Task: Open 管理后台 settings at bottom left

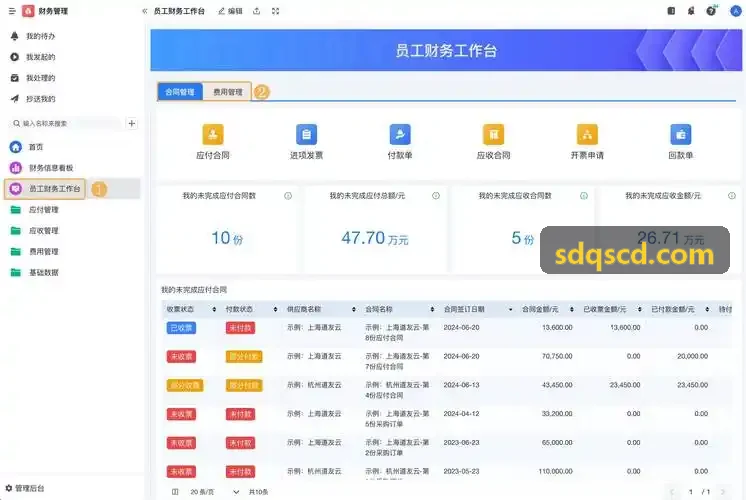Action: coord(25,489)
